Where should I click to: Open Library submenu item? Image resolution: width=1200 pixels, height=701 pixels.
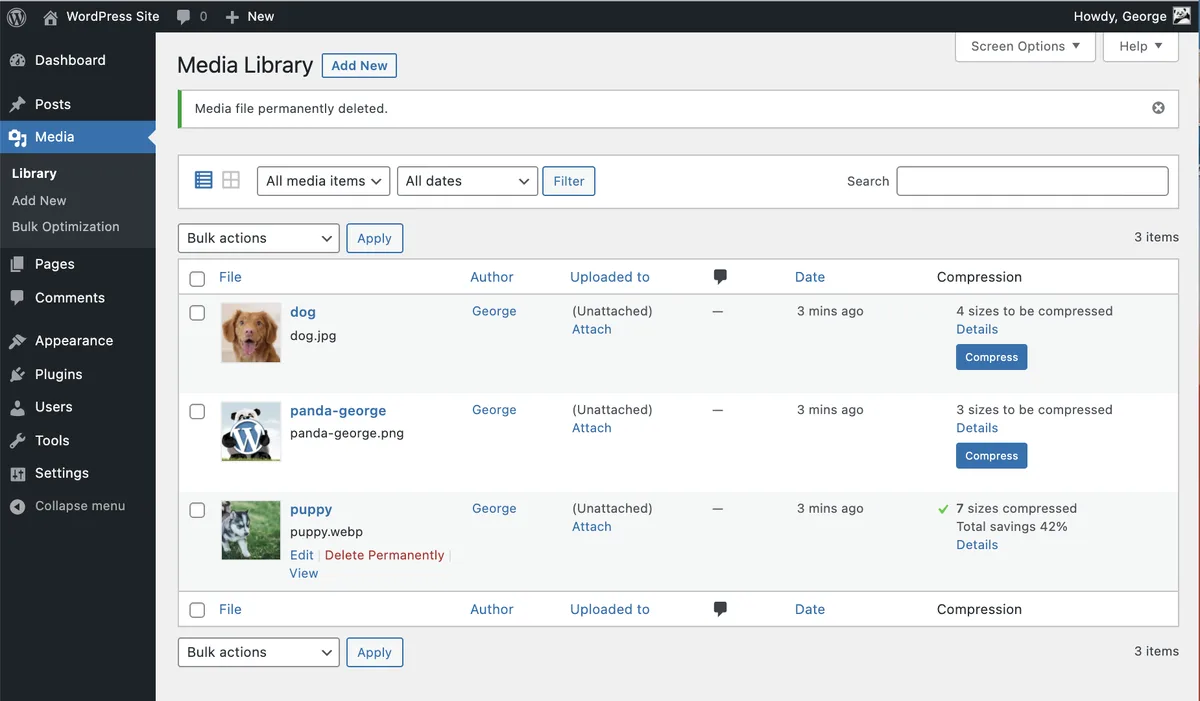(x=34, y=173)
